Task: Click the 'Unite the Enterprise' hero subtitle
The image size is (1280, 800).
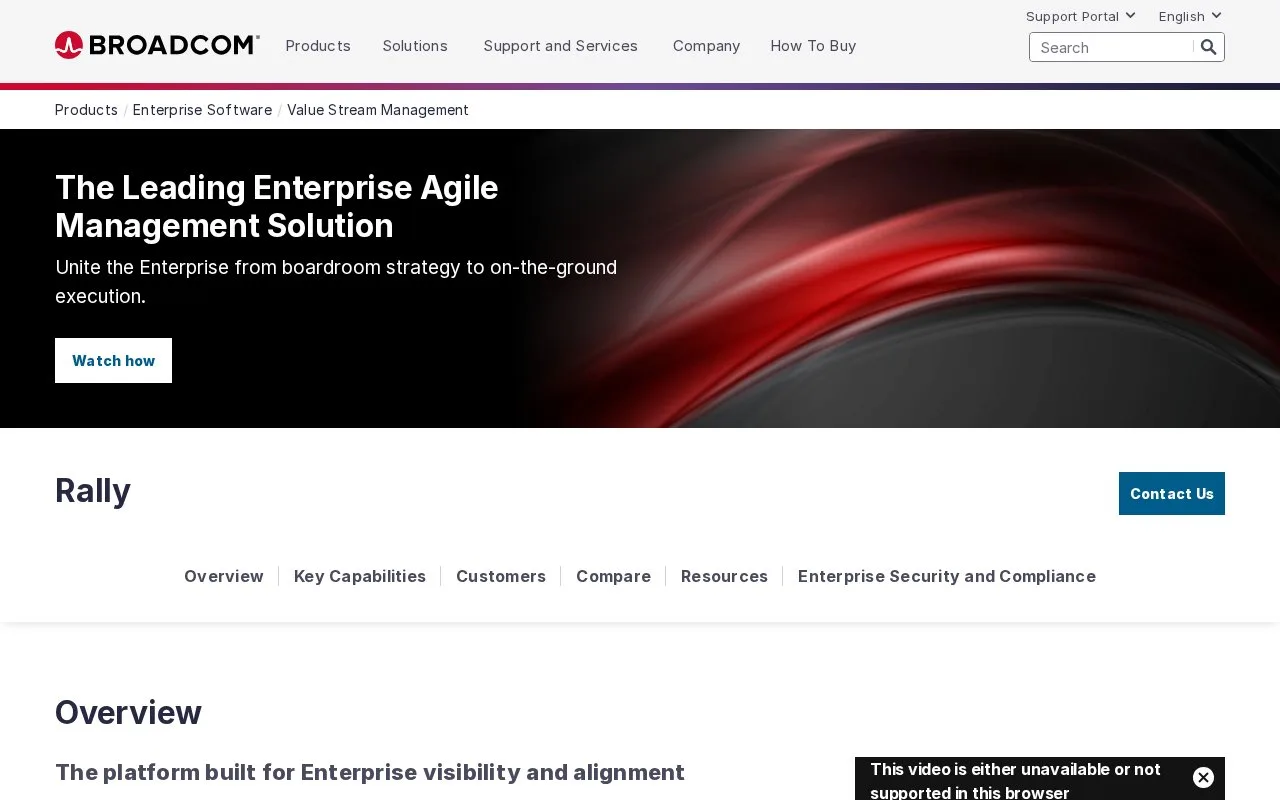Action: click(336, 282)
